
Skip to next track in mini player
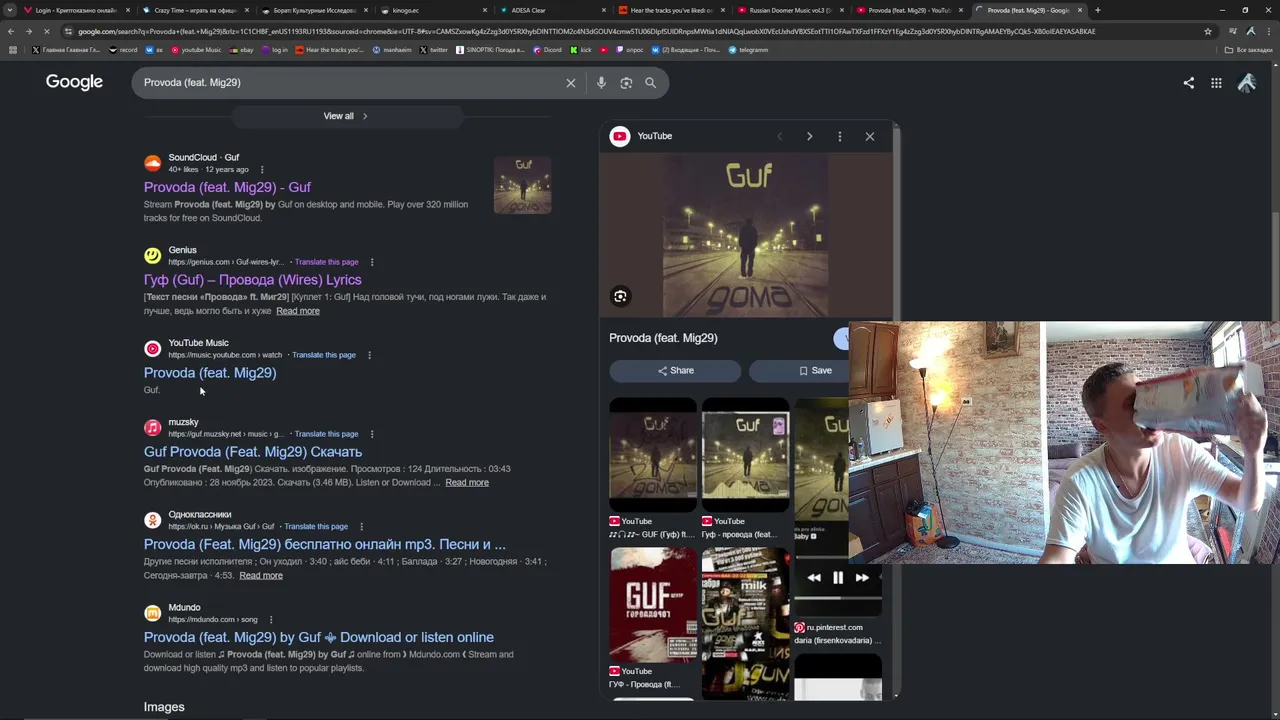pos(862,578)
